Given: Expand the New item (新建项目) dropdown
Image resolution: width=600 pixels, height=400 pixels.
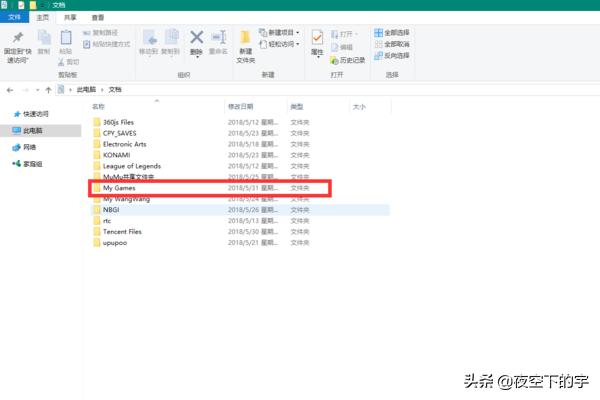Looking at the screenshot, I should pyautogui.click(x=281, y=32).
